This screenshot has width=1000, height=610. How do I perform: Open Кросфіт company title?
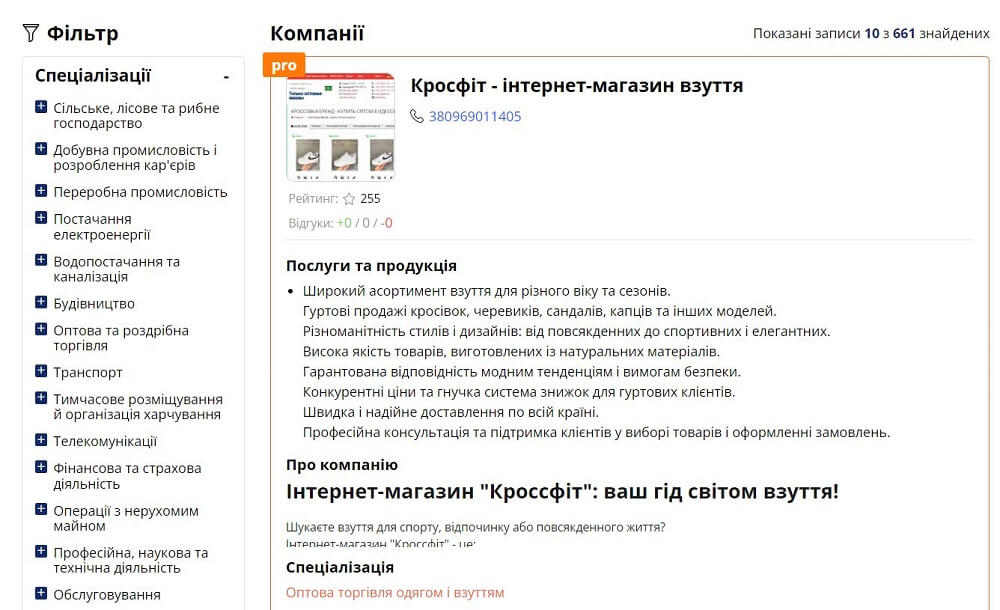click(577, 86)
